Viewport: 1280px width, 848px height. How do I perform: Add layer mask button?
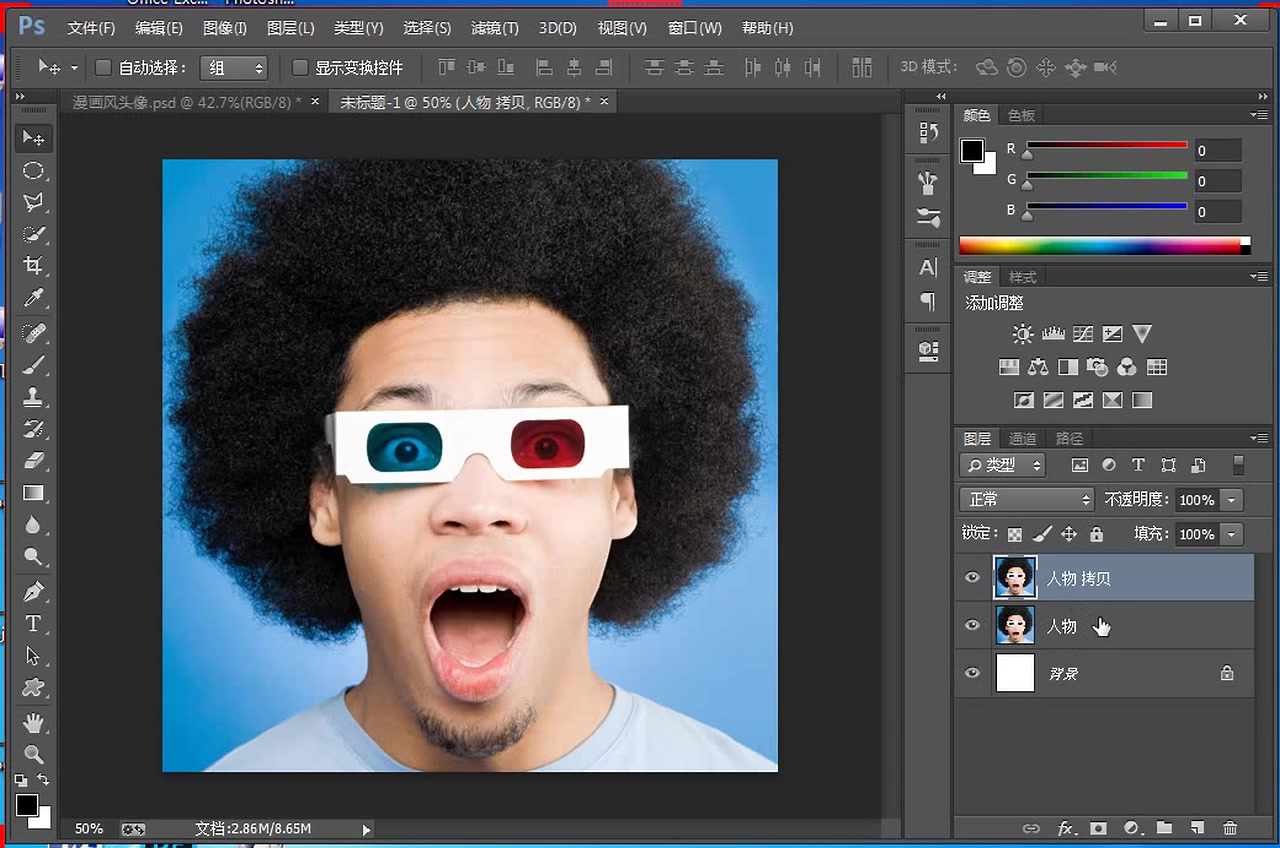(1098, 828)
